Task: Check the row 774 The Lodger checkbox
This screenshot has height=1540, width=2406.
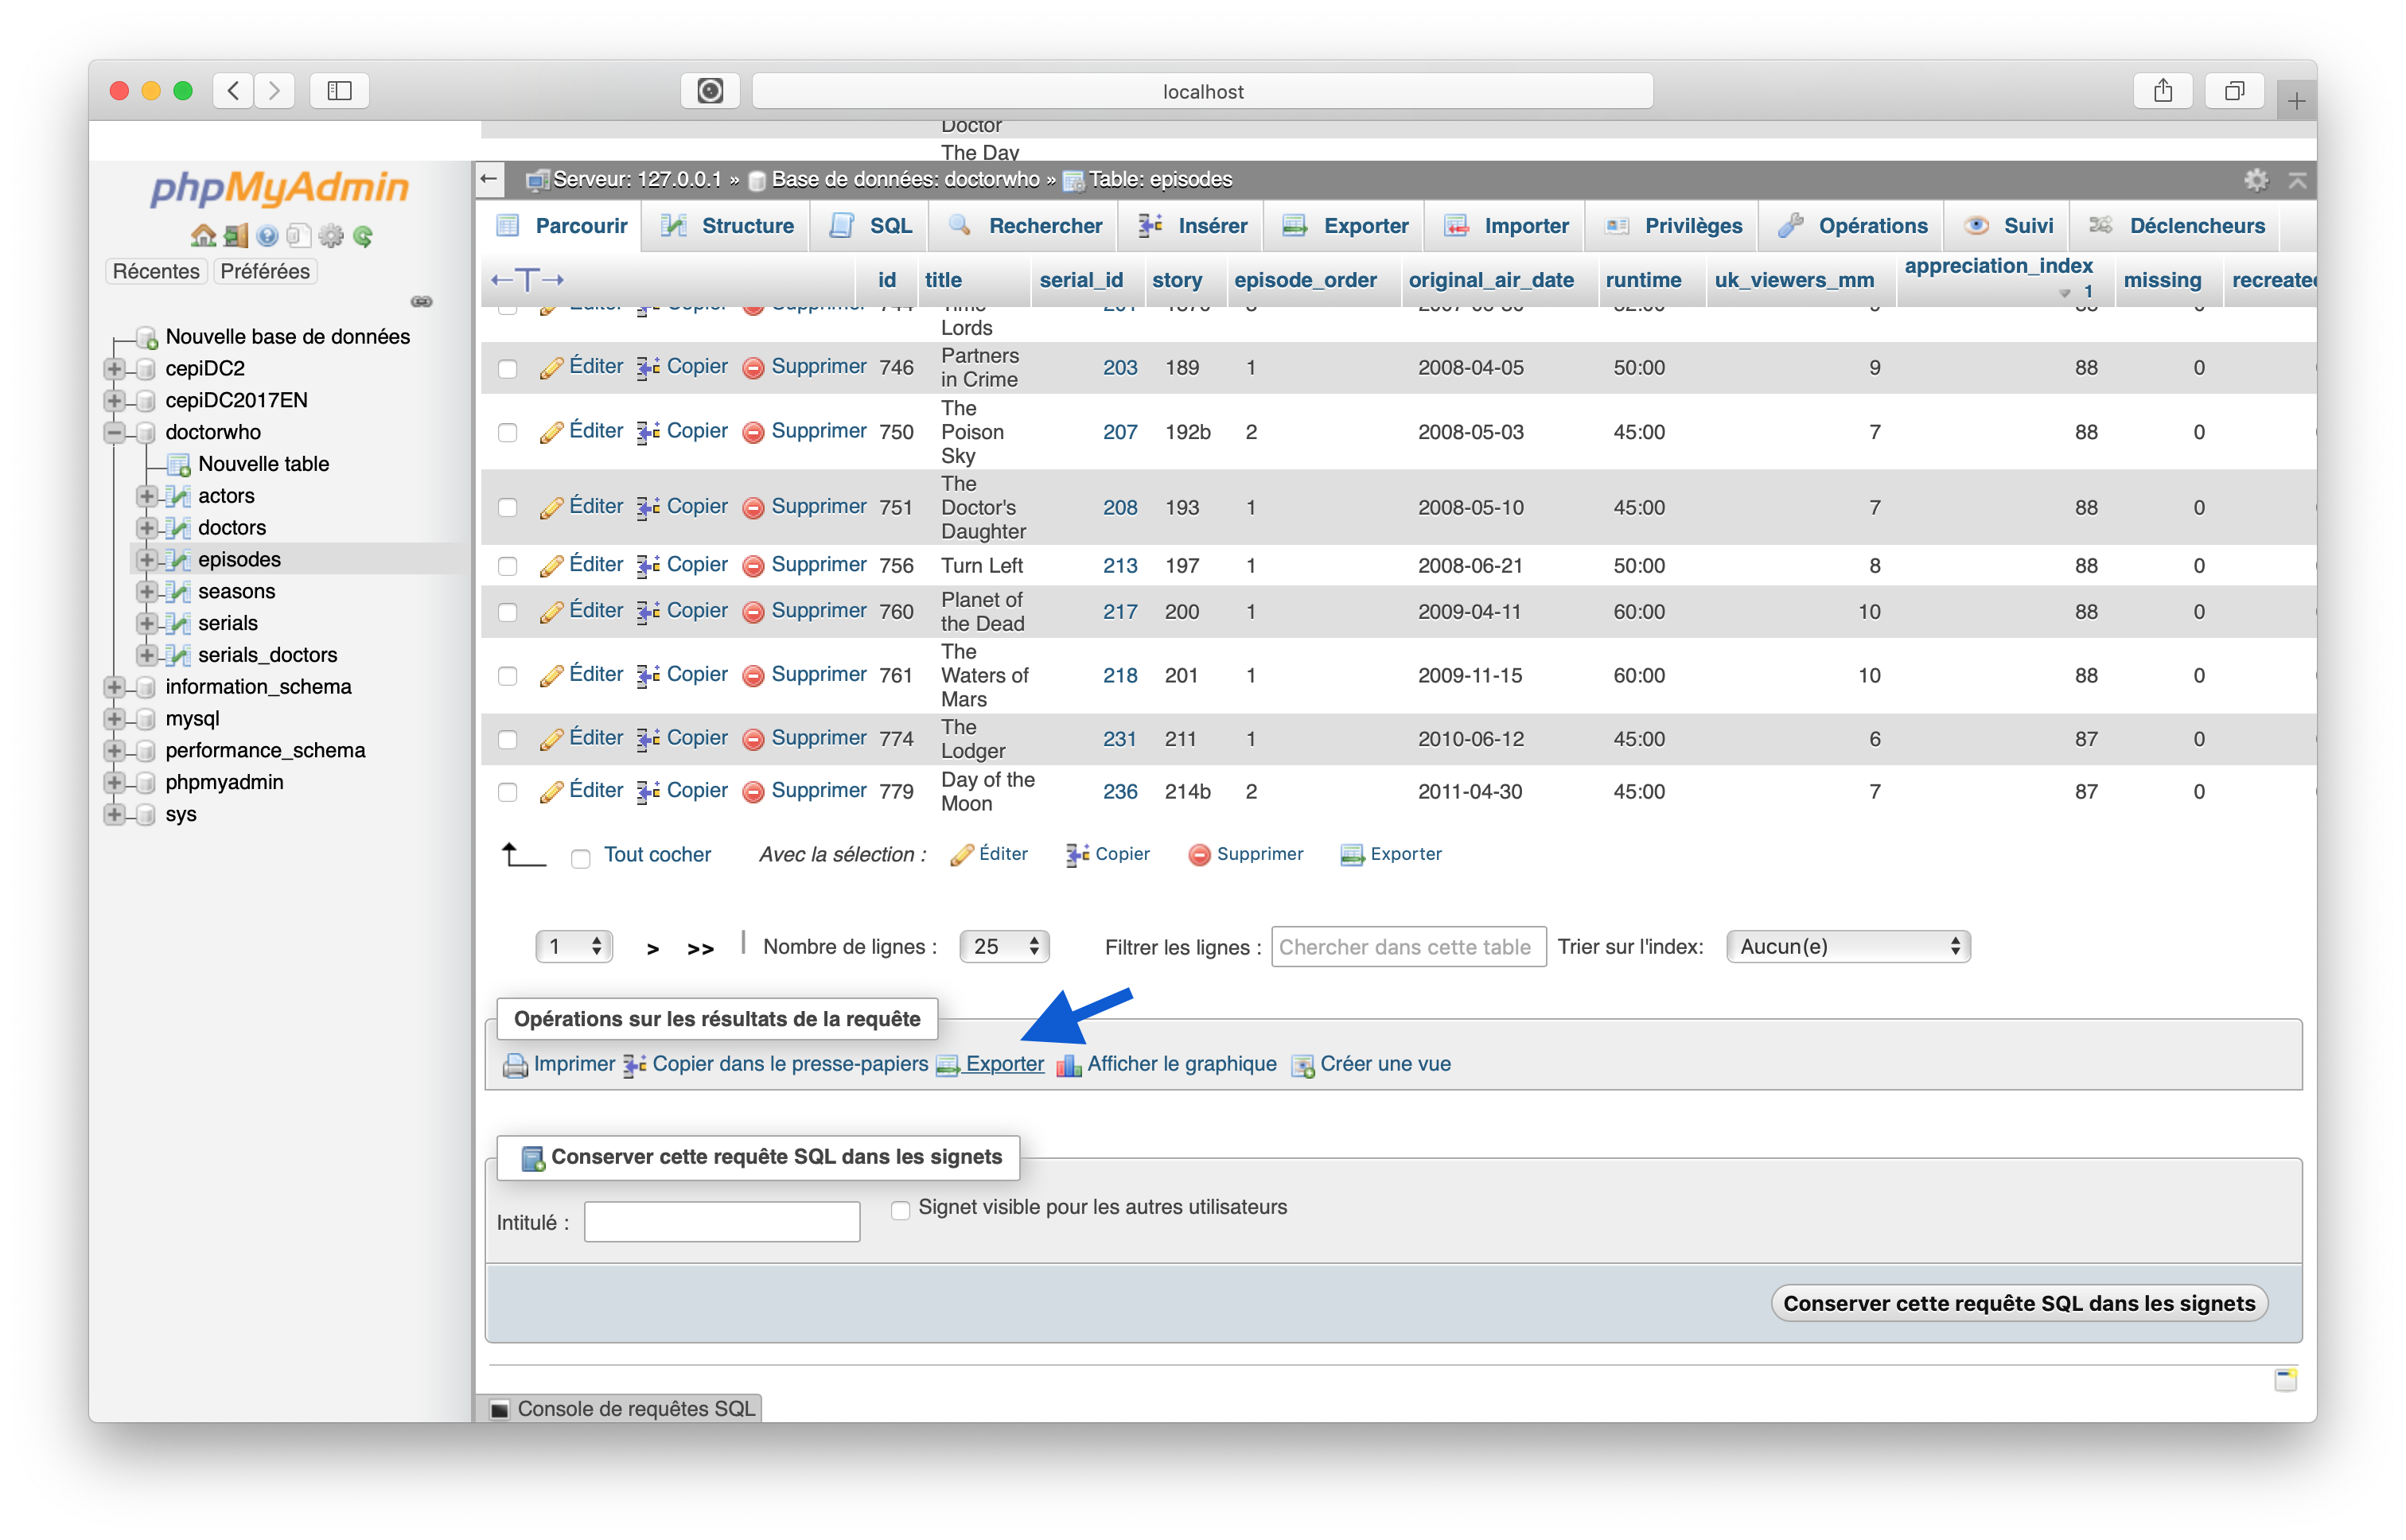Action: pos(508,740)
